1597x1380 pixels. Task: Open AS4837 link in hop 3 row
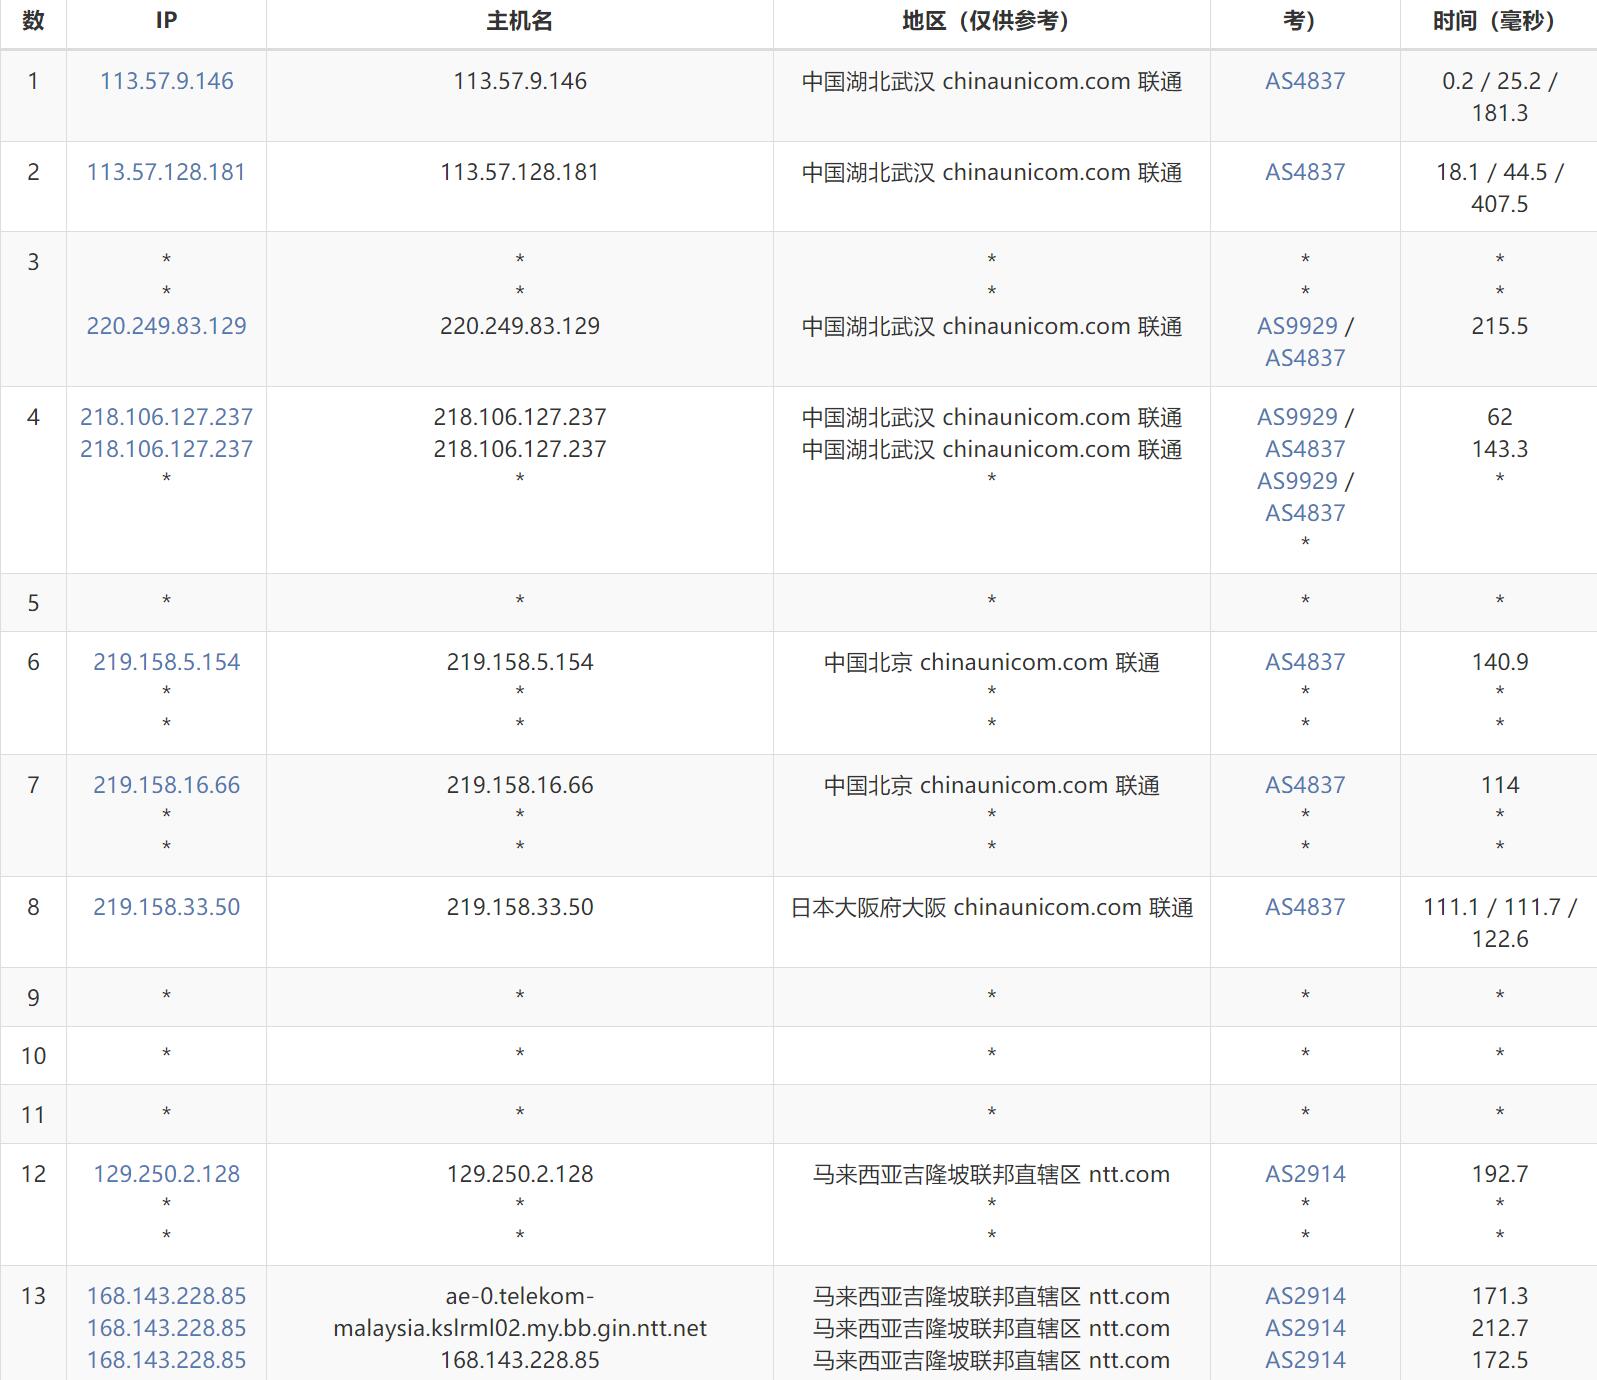[1305, 358]
